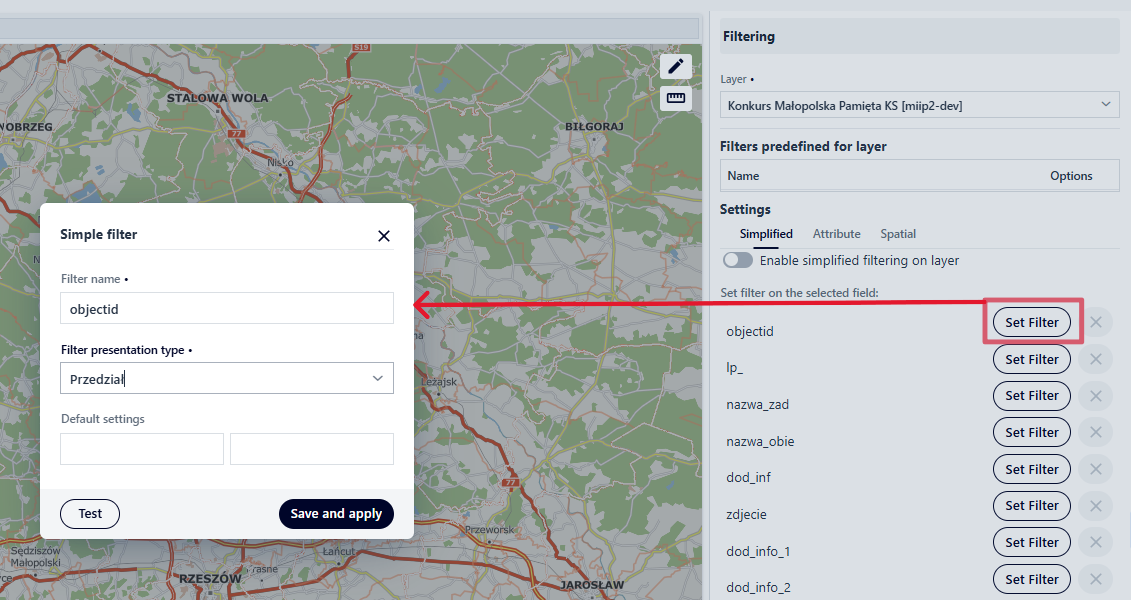Clear the nazwa_zad filter X icon
The width and height of the screenshot is (1131, 600).
[1095, 396]
